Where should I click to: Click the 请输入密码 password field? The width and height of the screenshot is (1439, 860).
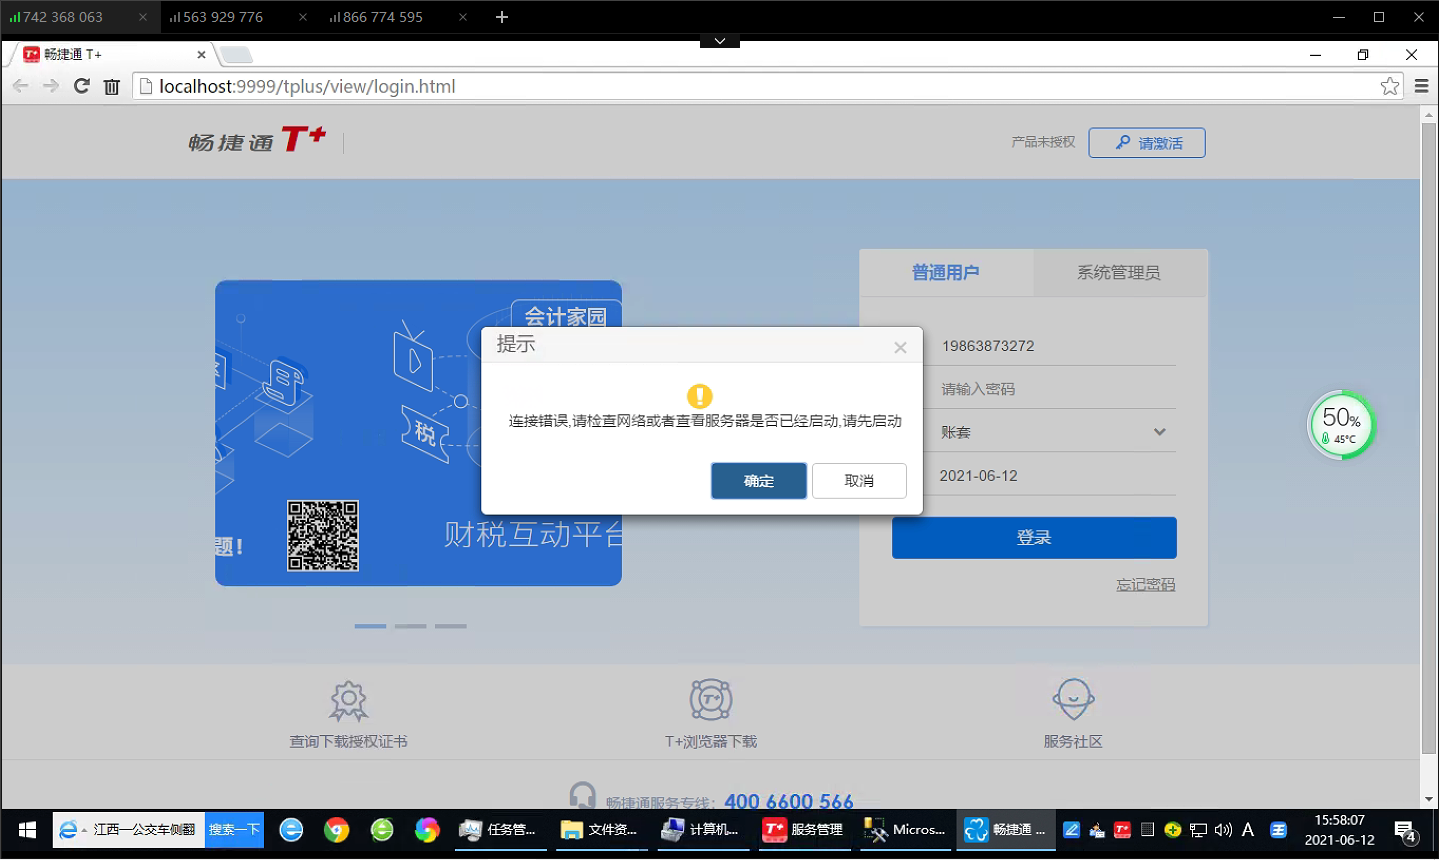click(1034, 389)
